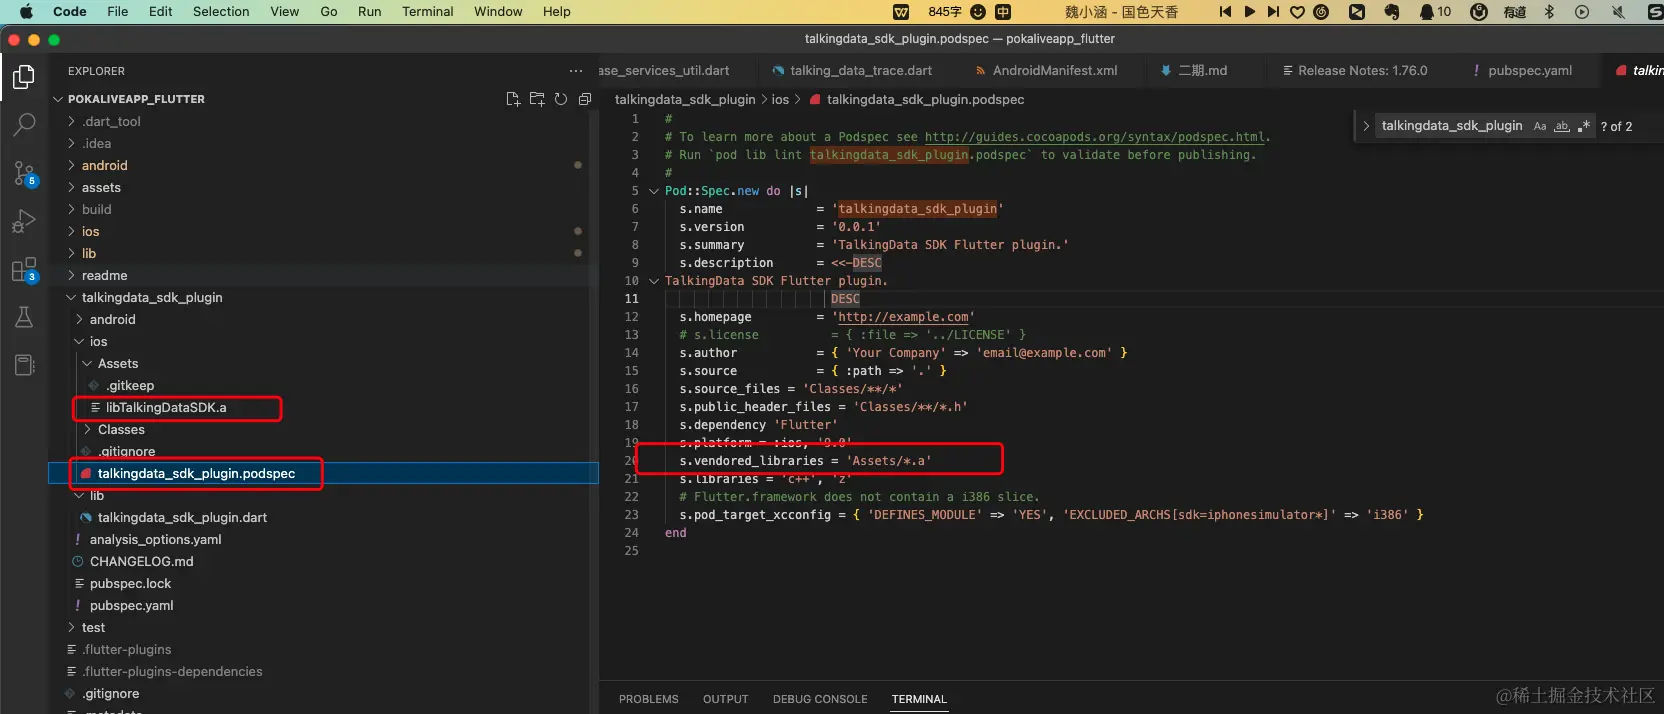Fold the Pod::Spec.new block at line 5
The image size is (1664, 714).
(654, 191)
